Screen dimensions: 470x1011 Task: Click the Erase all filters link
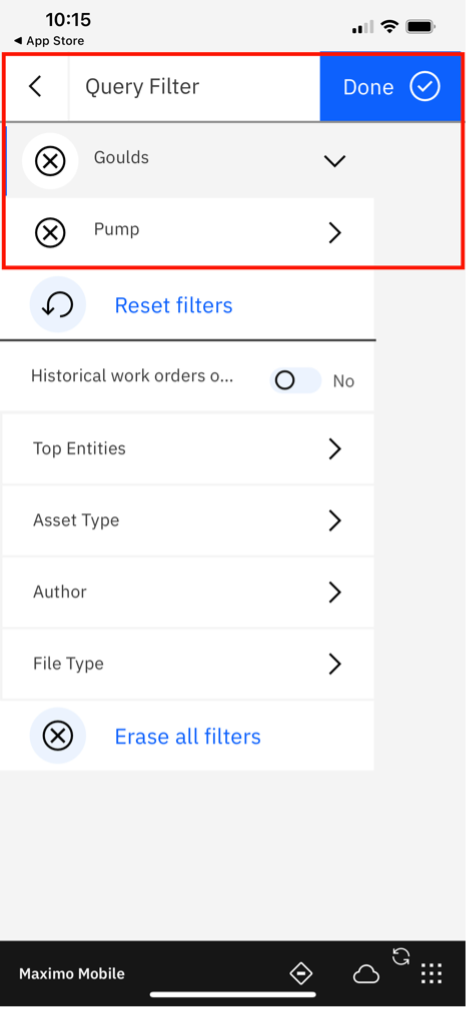click(188, 736)
